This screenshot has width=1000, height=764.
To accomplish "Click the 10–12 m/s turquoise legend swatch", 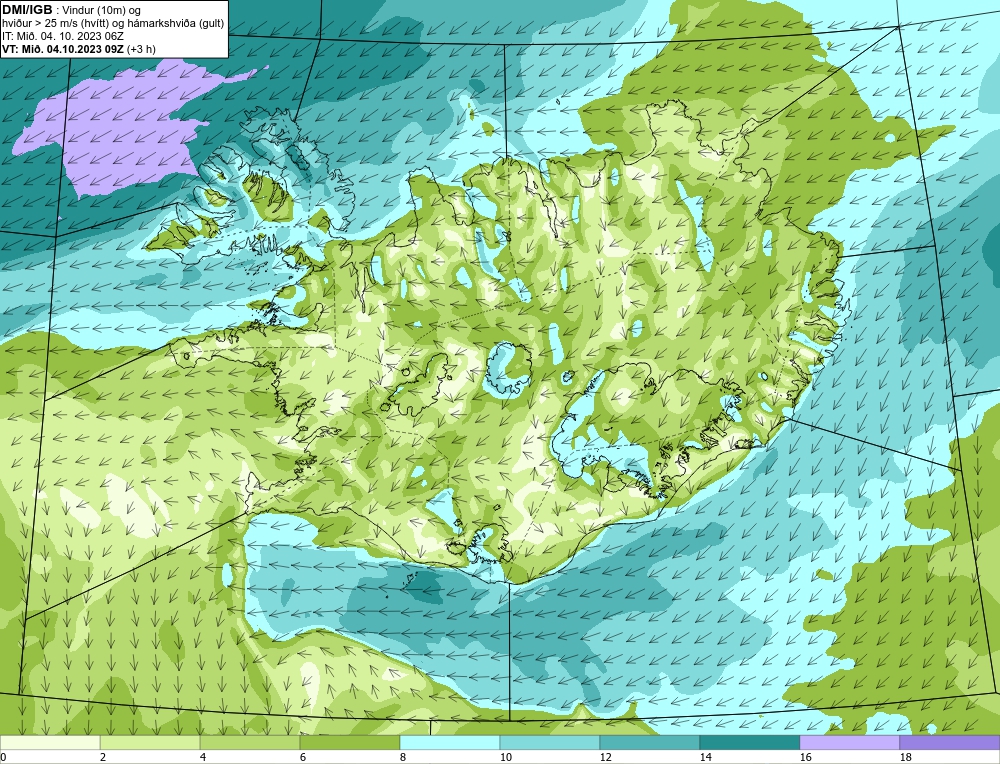I will [550, 743].
